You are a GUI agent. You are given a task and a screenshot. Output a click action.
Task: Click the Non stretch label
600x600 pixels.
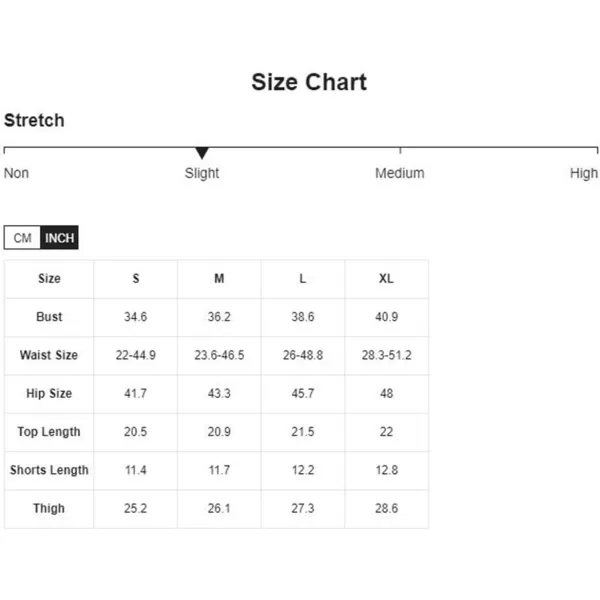click(x=16, y=173)
